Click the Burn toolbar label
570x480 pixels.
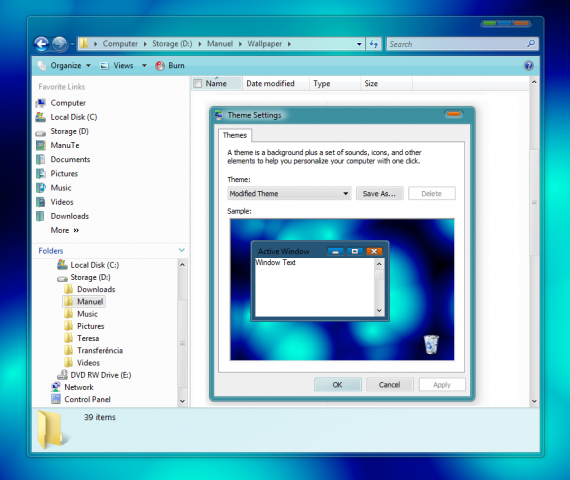pyautogui.click(x=176, y=65)
